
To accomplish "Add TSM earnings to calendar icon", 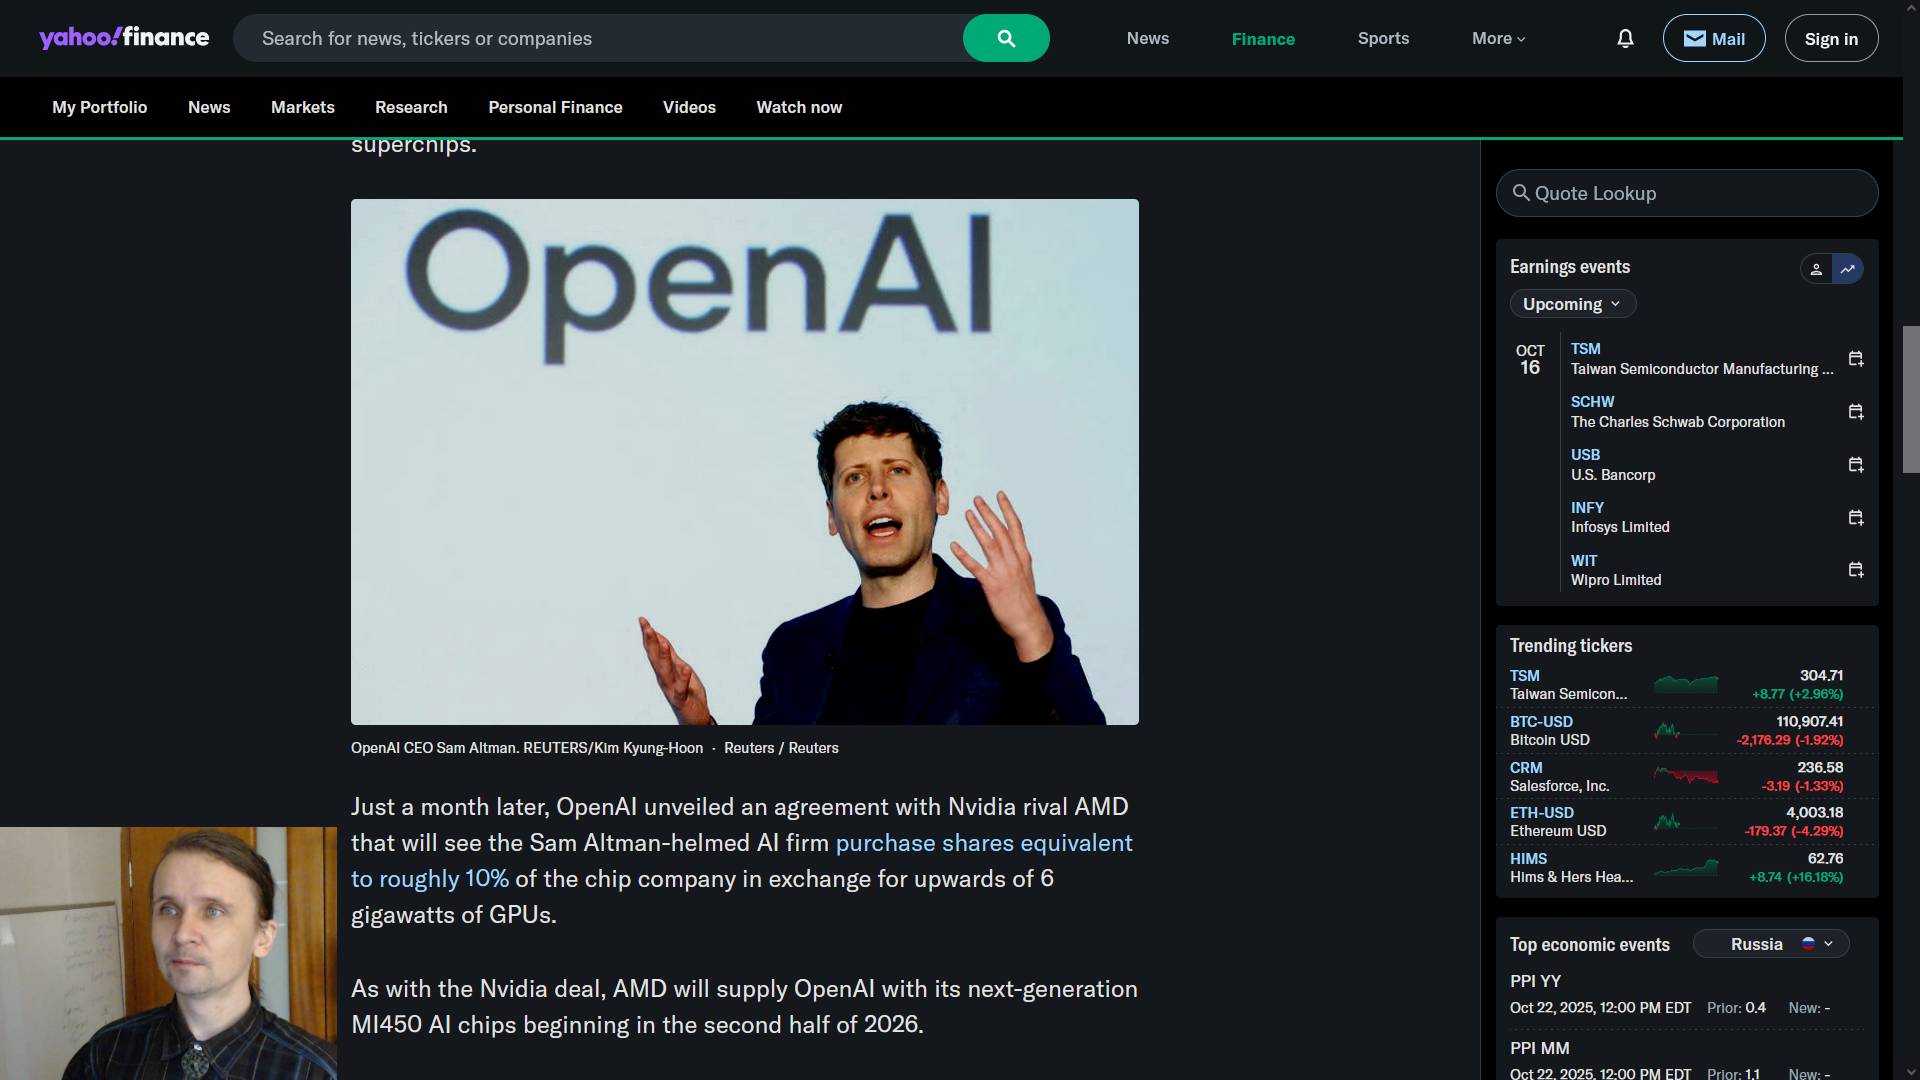I will pos(1856,359).
